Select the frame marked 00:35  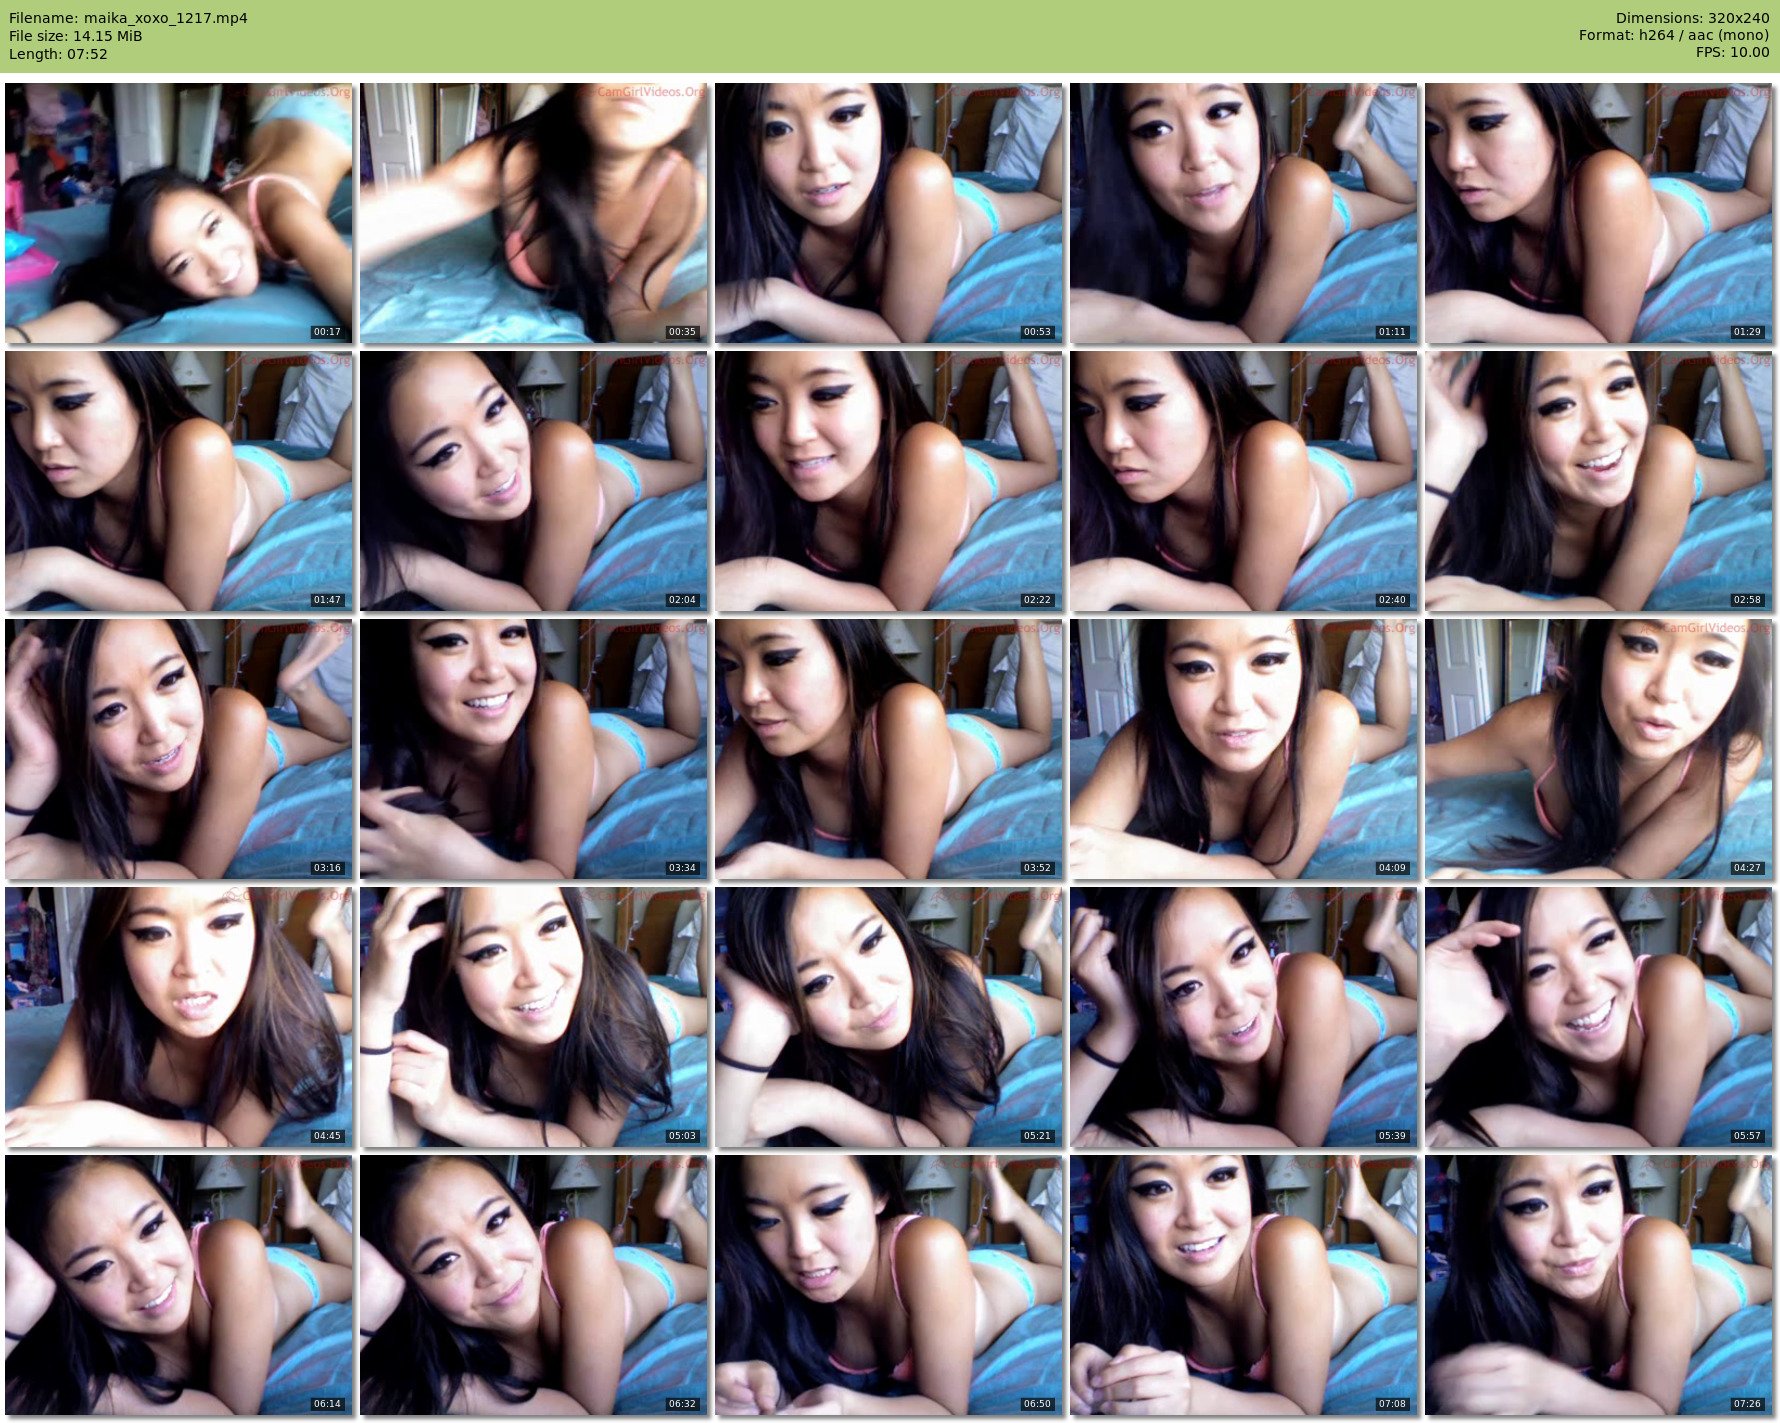click(x=533, y=213)
